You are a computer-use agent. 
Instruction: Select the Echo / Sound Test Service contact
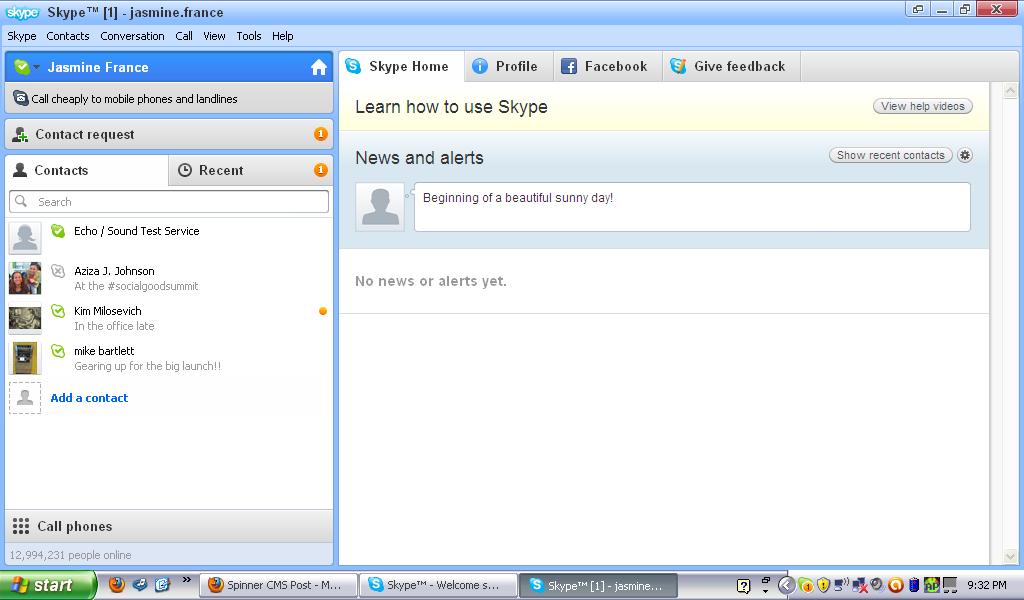(x=136, y=231)
